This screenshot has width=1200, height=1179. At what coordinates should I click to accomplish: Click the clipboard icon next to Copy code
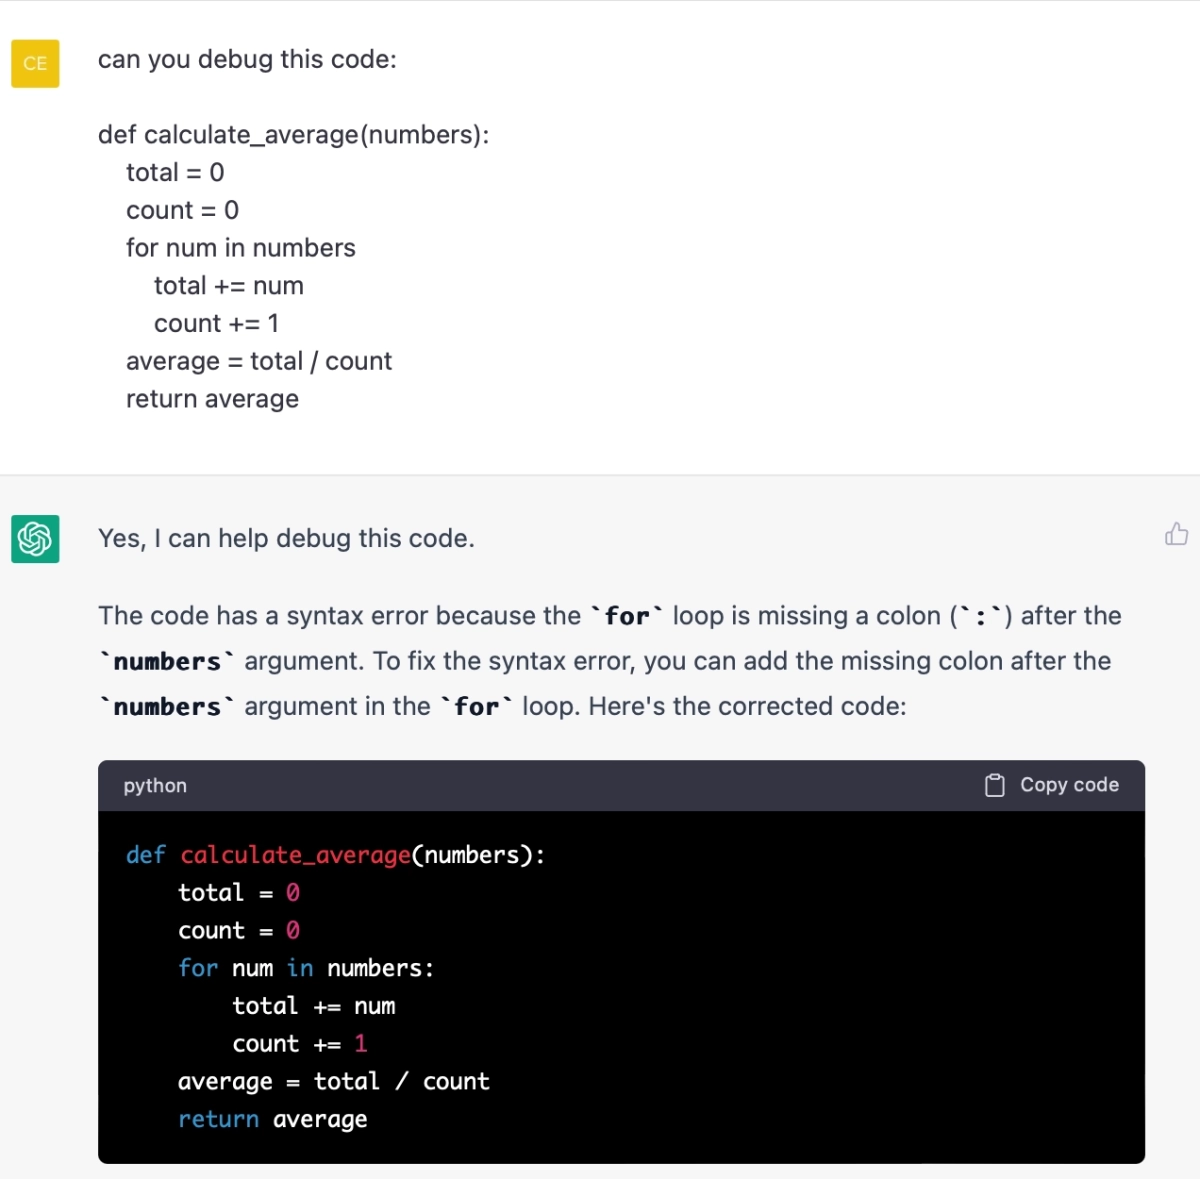(x=994, y=785)
